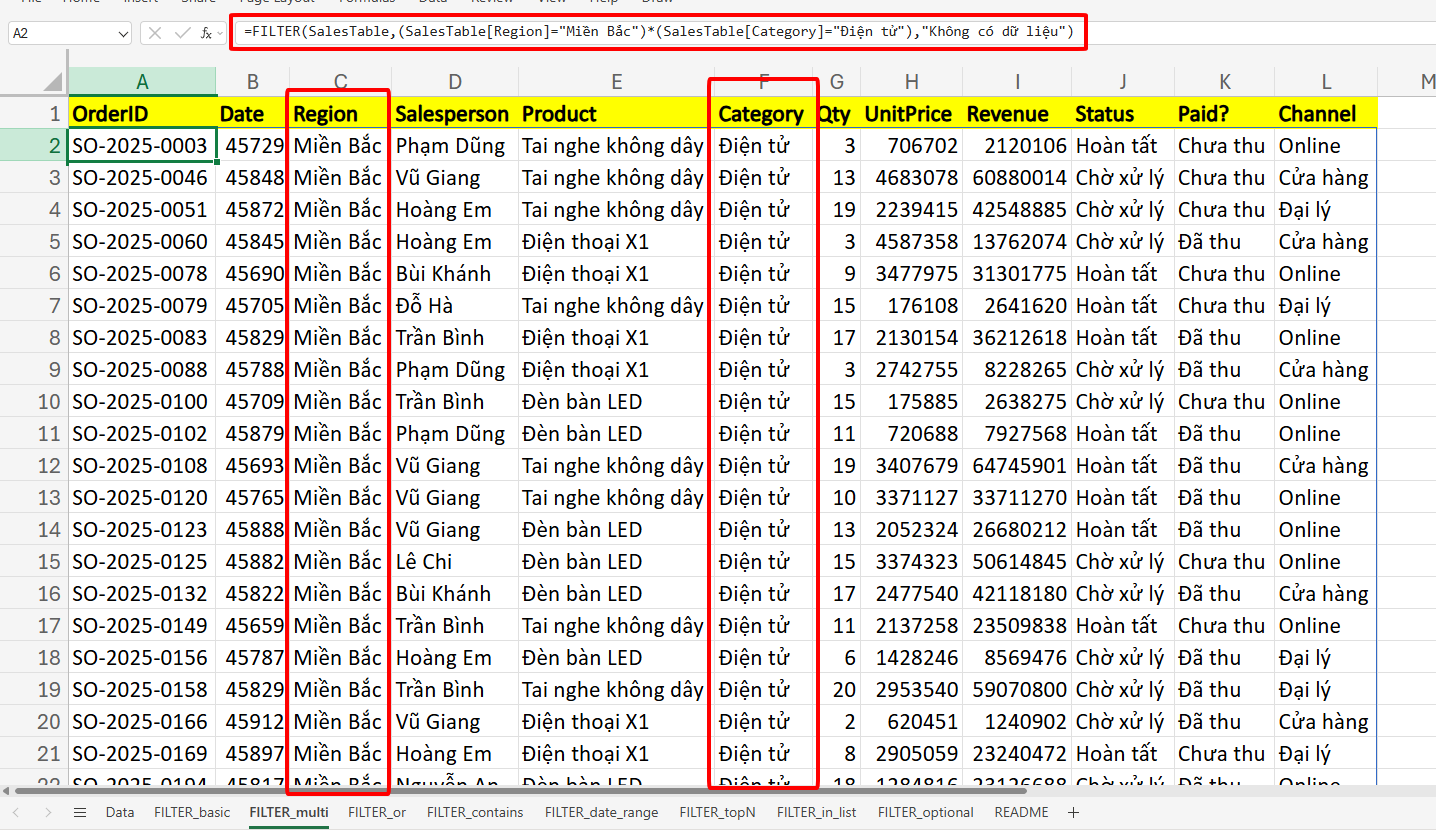Click the Salesperson header cell
Image resolution: width=1436 pixels, height=831 pixels.
(x=455, y=114)
